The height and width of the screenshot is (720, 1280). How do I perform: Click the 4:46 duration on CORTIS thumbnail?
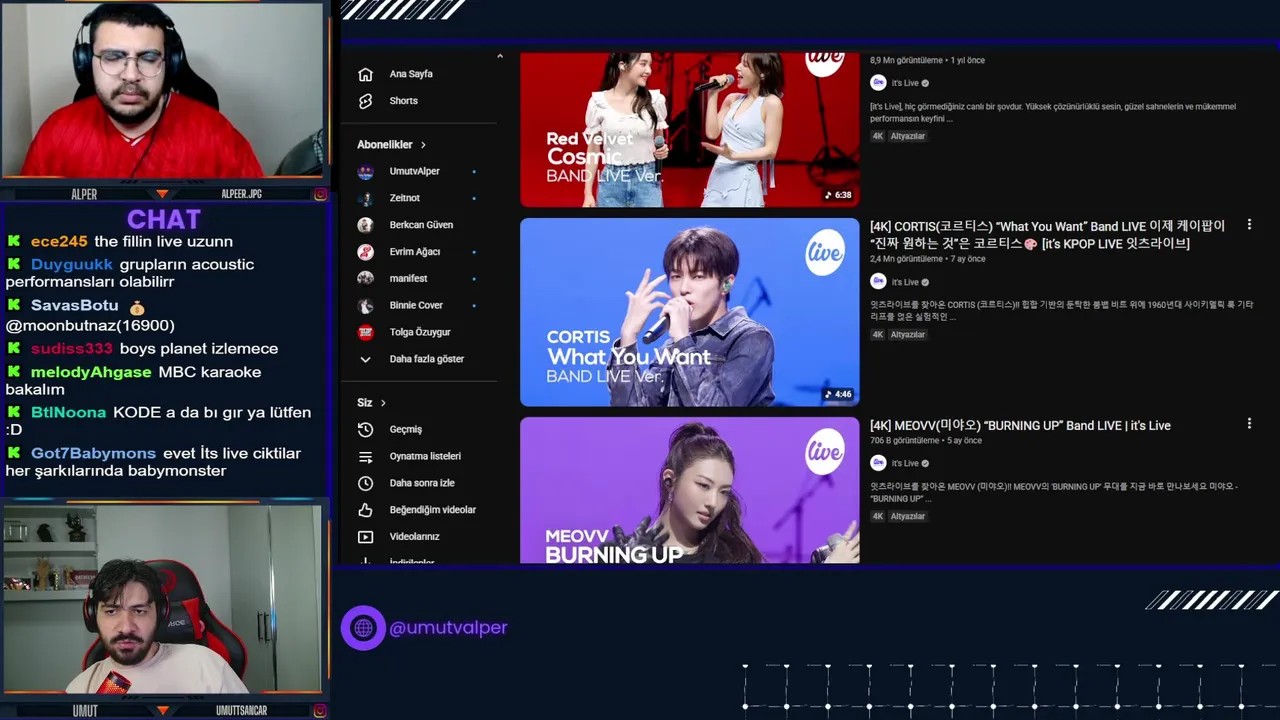click(x=838, y=394)
